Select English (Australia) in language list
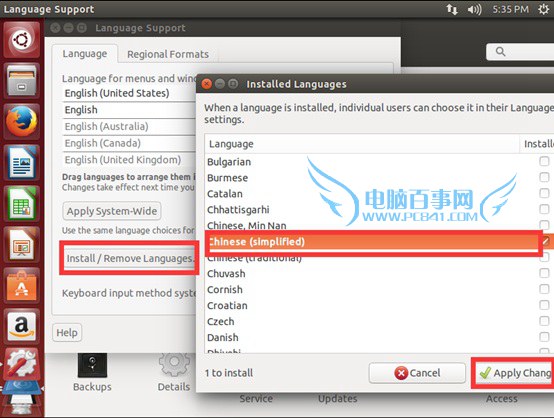 click(x=129, y=126)
